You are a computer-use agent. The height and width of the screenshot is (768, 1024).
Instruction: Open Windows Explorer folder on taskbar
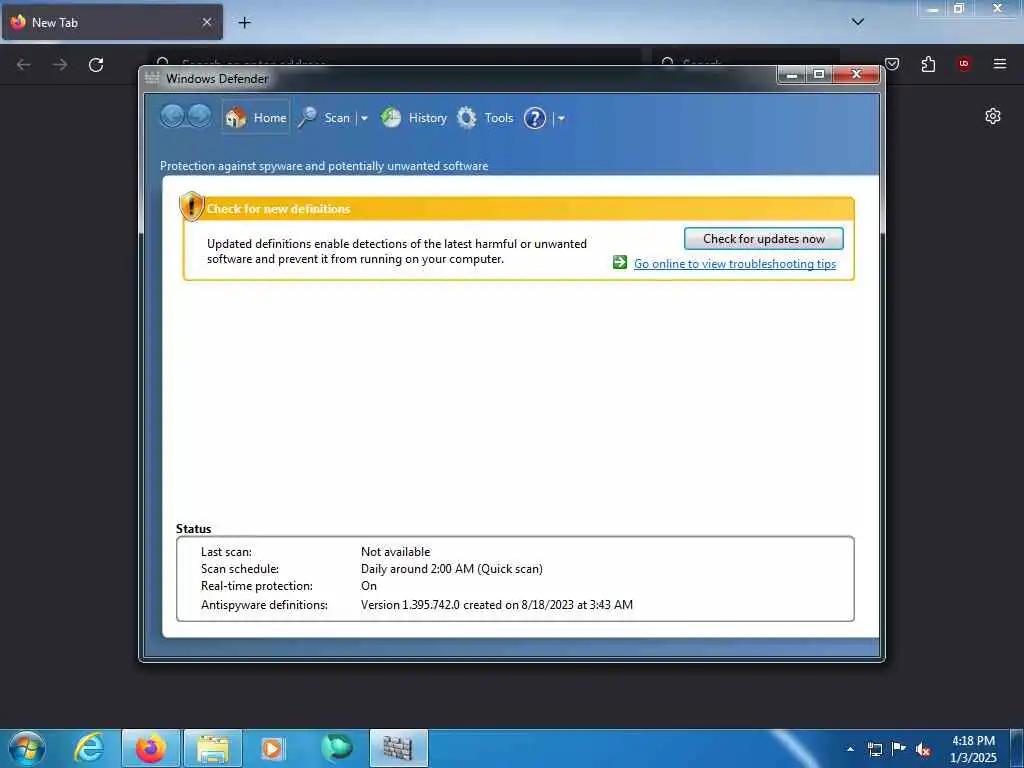tap(213, 748)
